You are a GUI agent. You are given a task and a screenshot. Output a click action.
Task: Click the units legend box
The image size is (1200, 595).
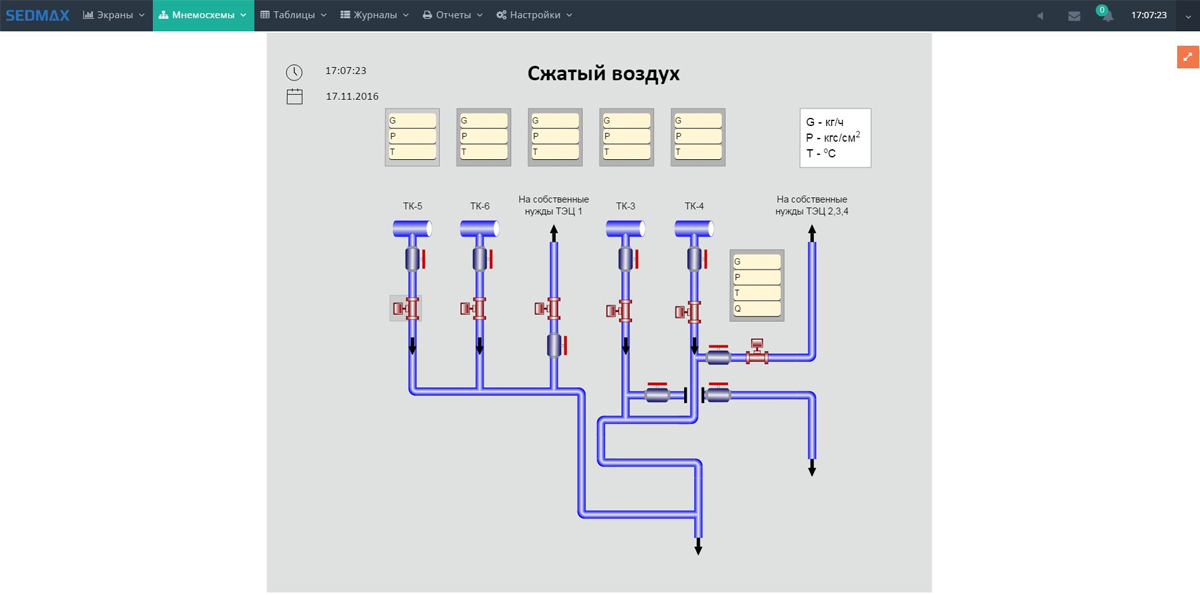pyautogui.click(x=835, y=138)
